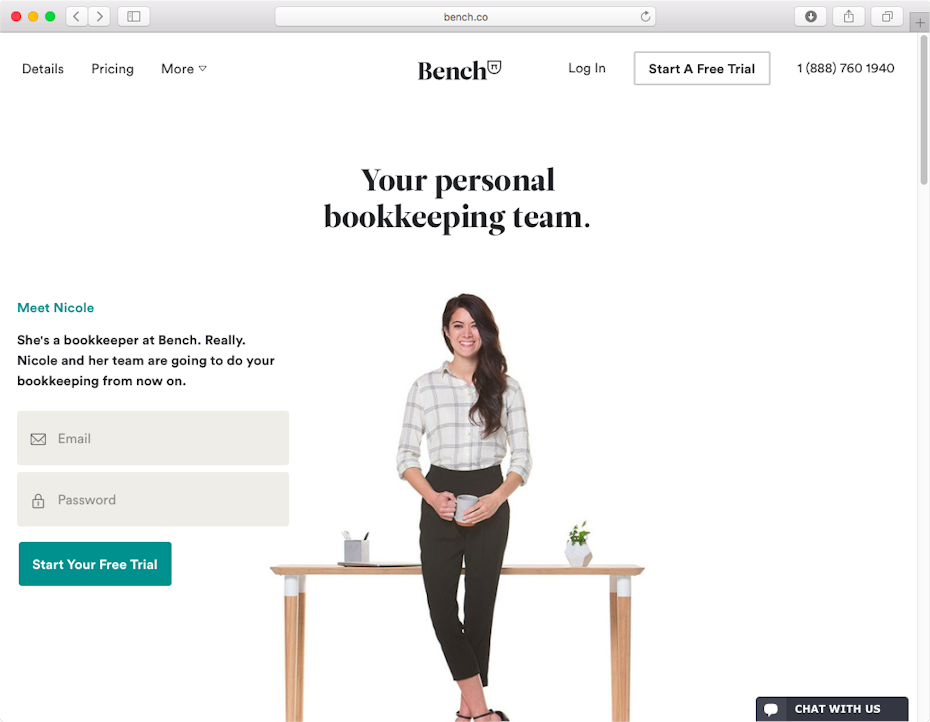Open the Chat With Us widget
930x722 pixels.
point(832,709)
